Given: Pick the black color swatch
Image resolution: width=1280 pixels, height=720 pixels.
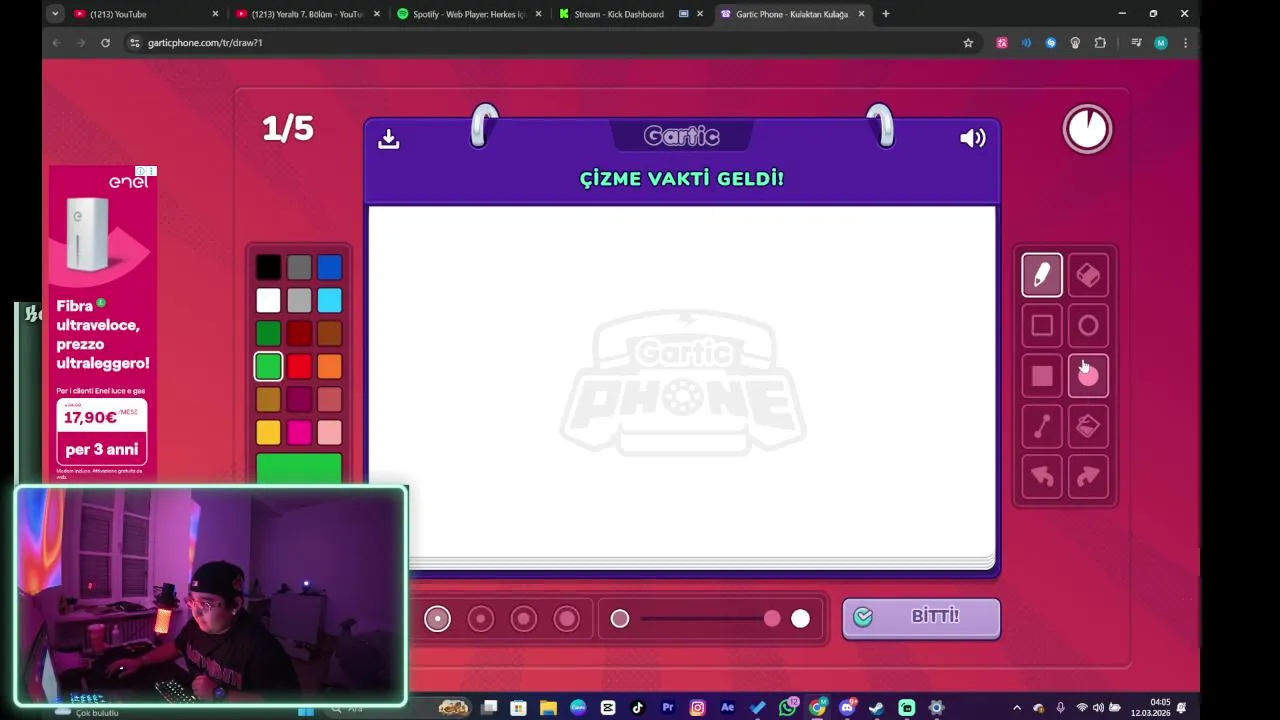Looking at the screenshot, I should pos(268,267).
